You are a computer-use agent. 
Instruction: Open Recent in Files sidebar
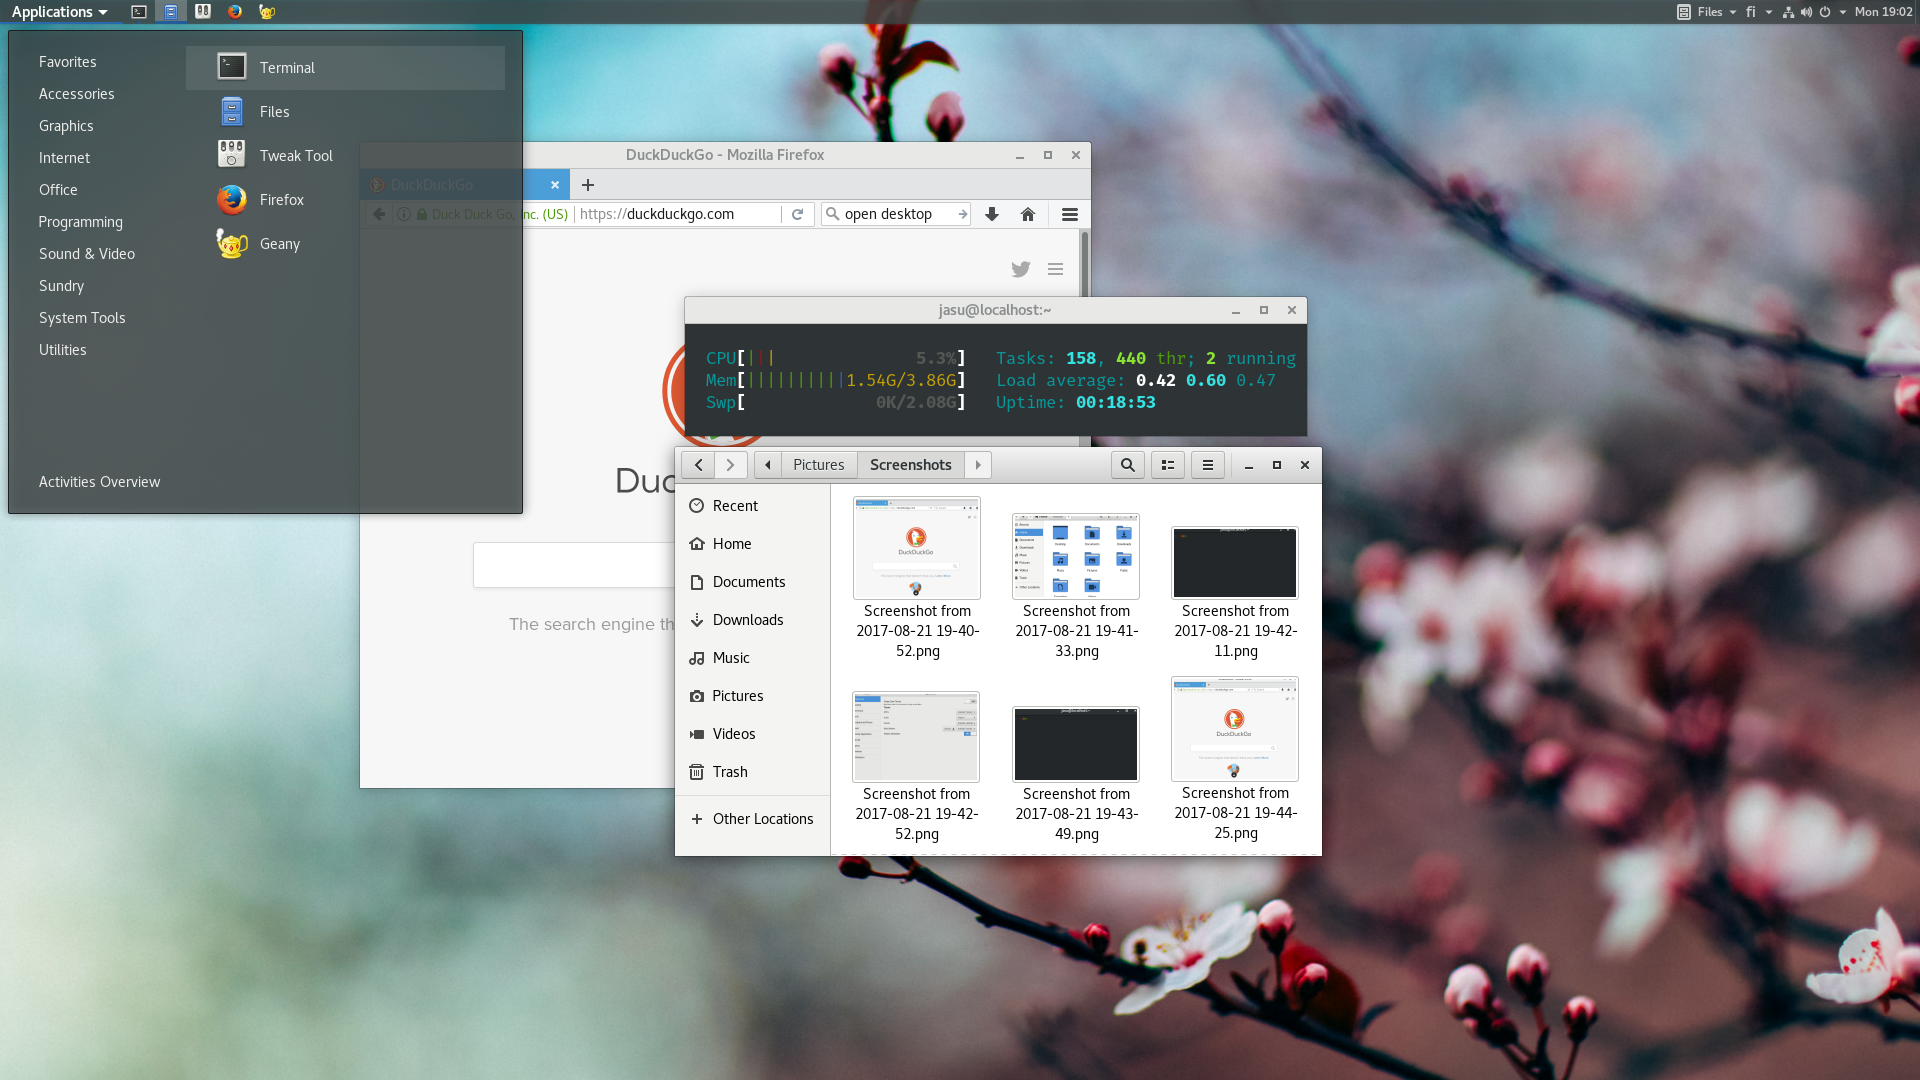(x=752, y=506)
